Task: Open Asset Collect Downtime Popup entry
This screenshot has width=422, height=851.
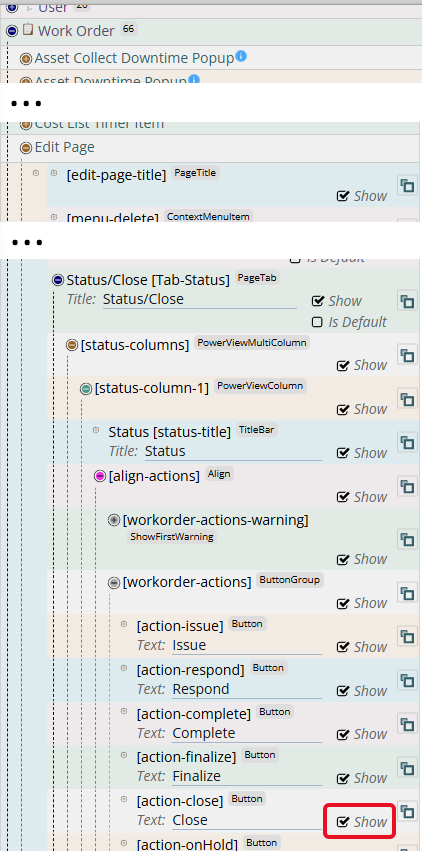Action: [135, 58]
